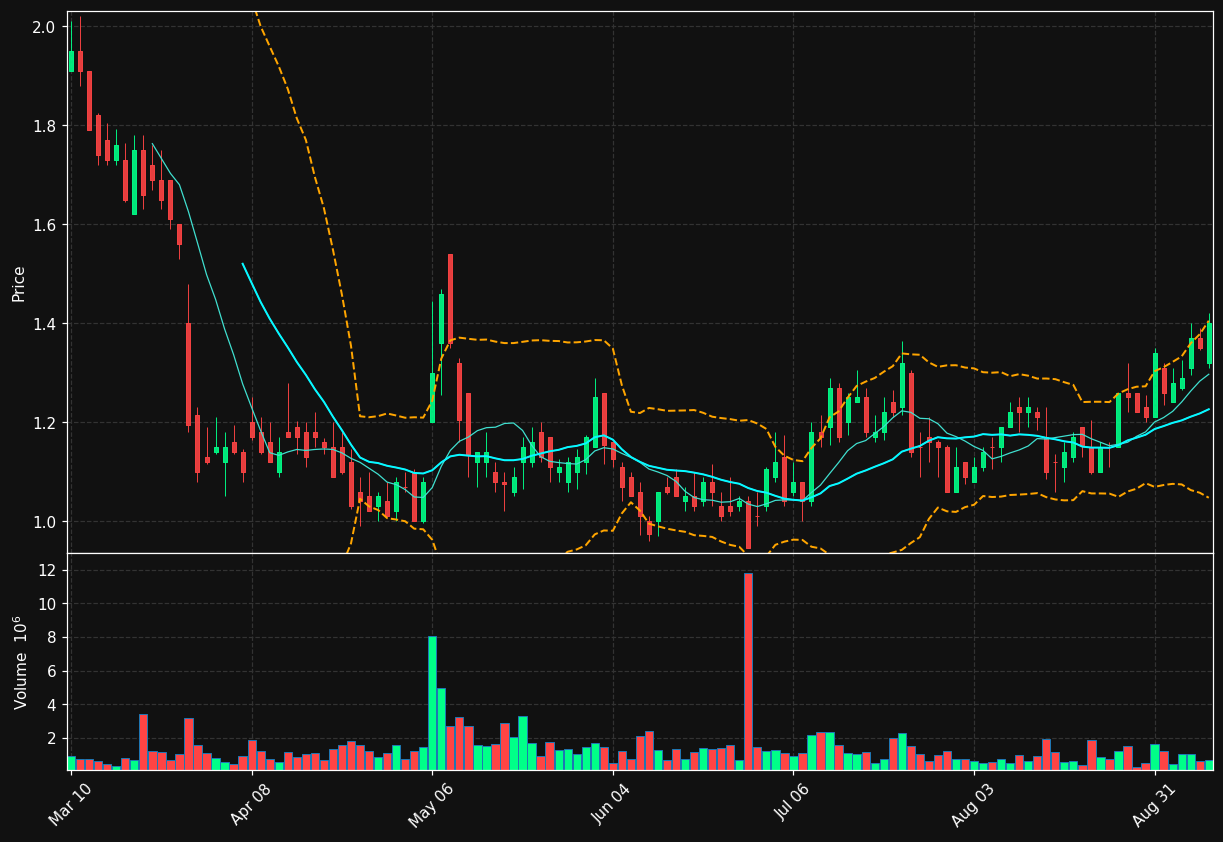Click the 4 volume axis label
Screen dimensions: 1223x842
coord(51,705)
